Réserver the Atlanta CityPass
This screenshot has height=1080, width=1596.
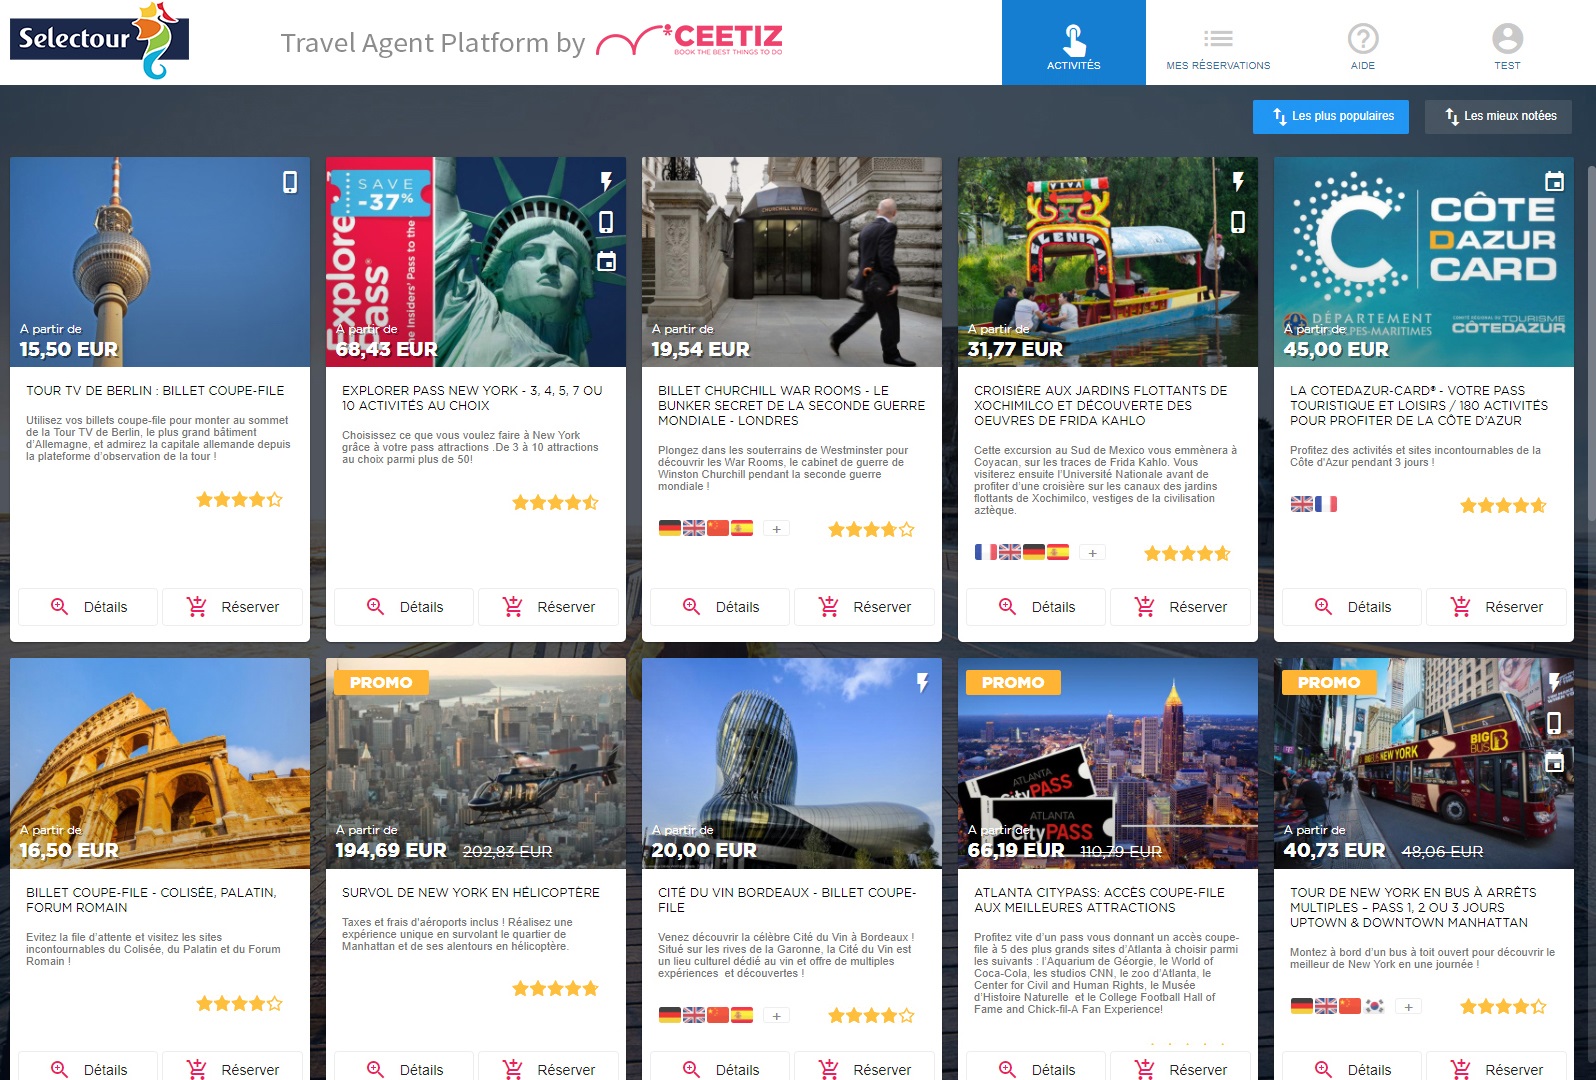(x=1180, y=1066)
